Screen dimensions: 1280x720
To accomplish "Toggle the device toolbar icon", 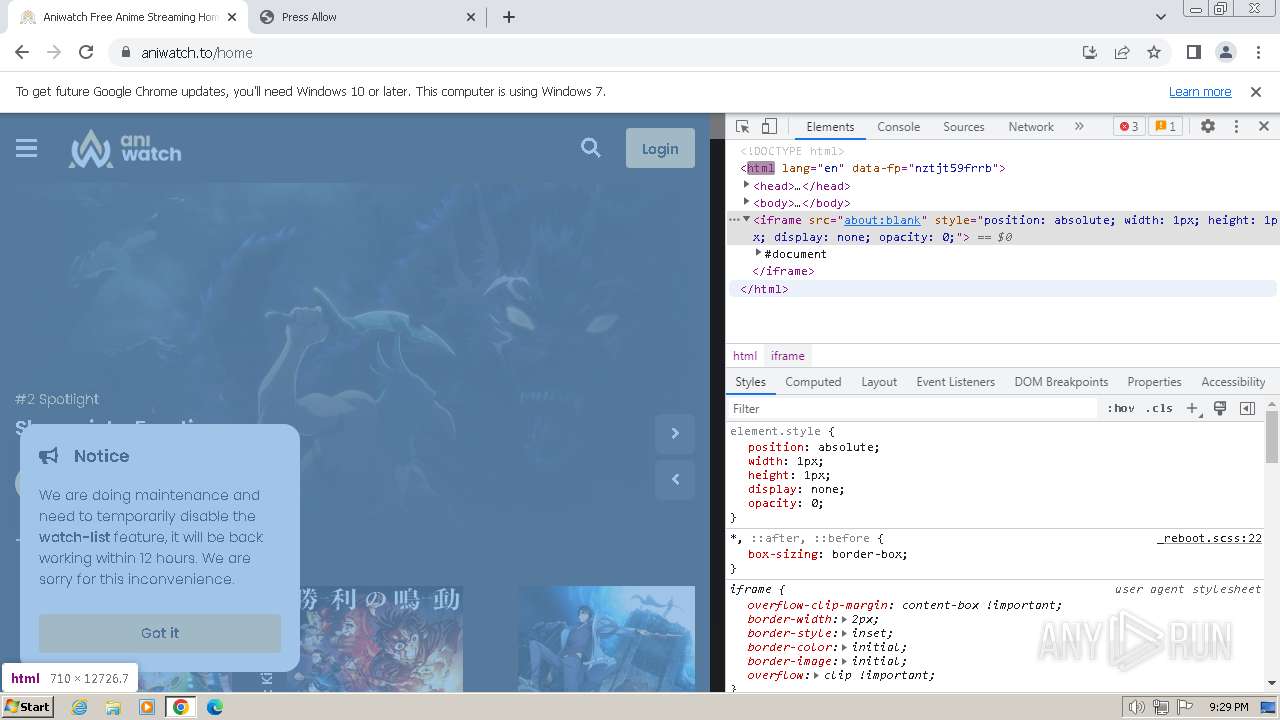I will coord(769,127).
